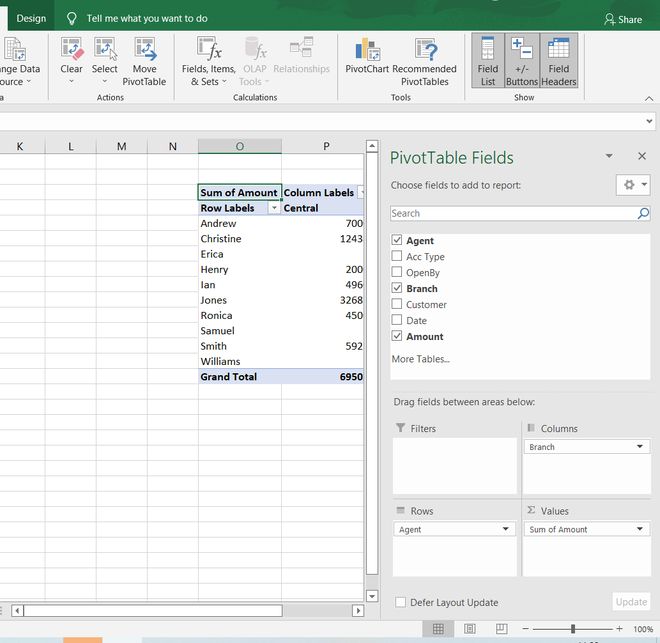Toggle Field Headers display
The height and width of the screenshot is (643, 660).
[x=558, y=61]
